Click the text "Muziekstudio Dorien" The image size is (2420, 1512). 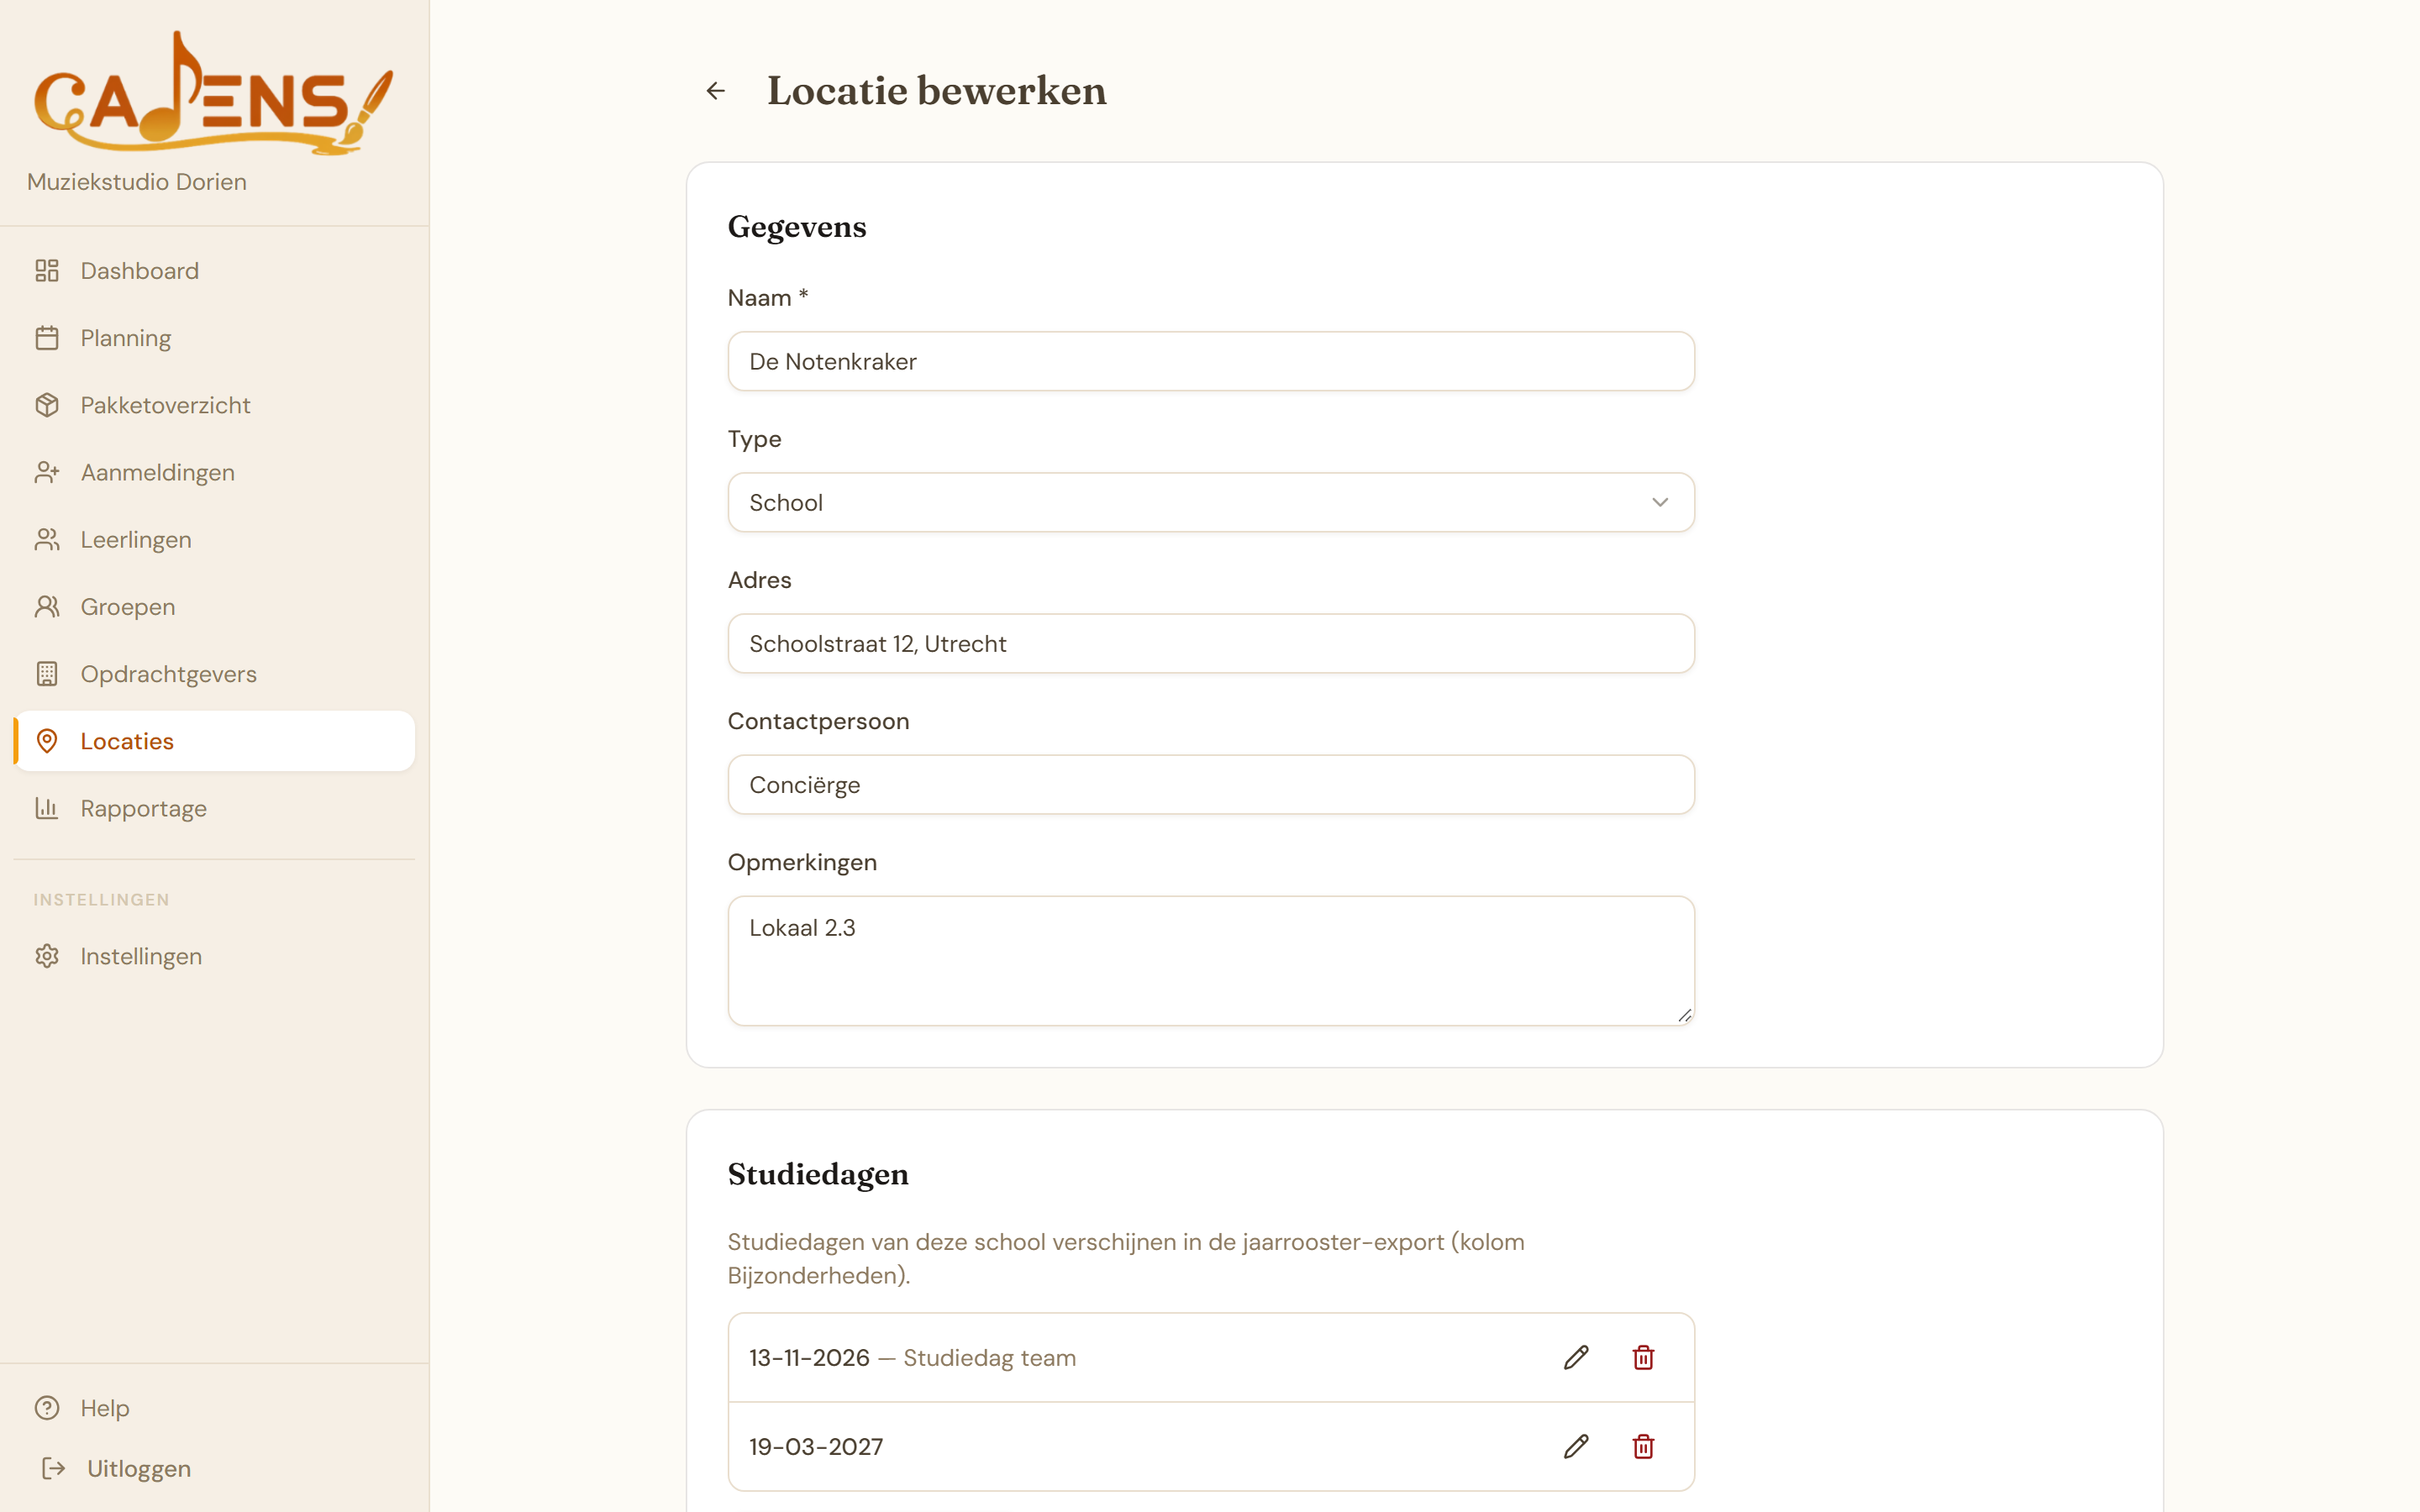point(137,182)
